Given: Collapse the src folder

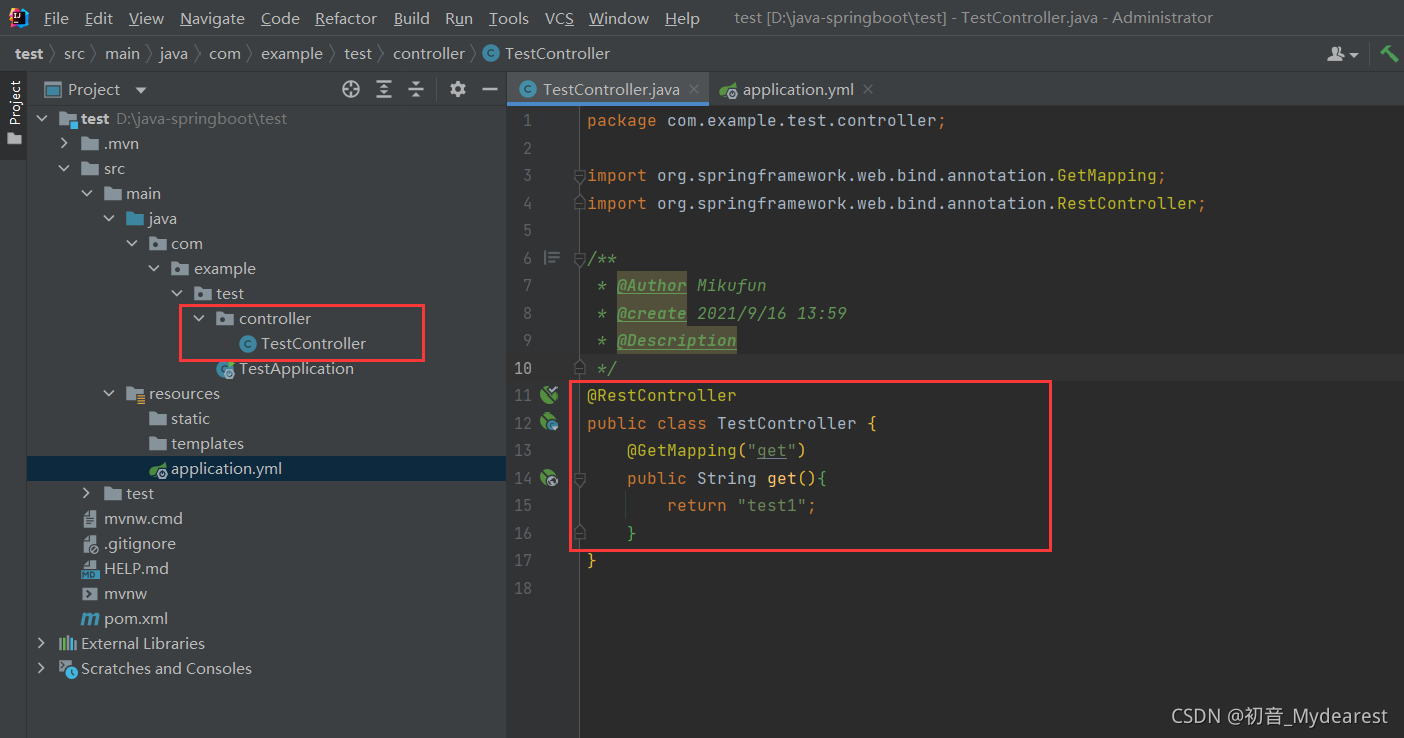Looking at the screenshot, I should click(x=64, y=168).
